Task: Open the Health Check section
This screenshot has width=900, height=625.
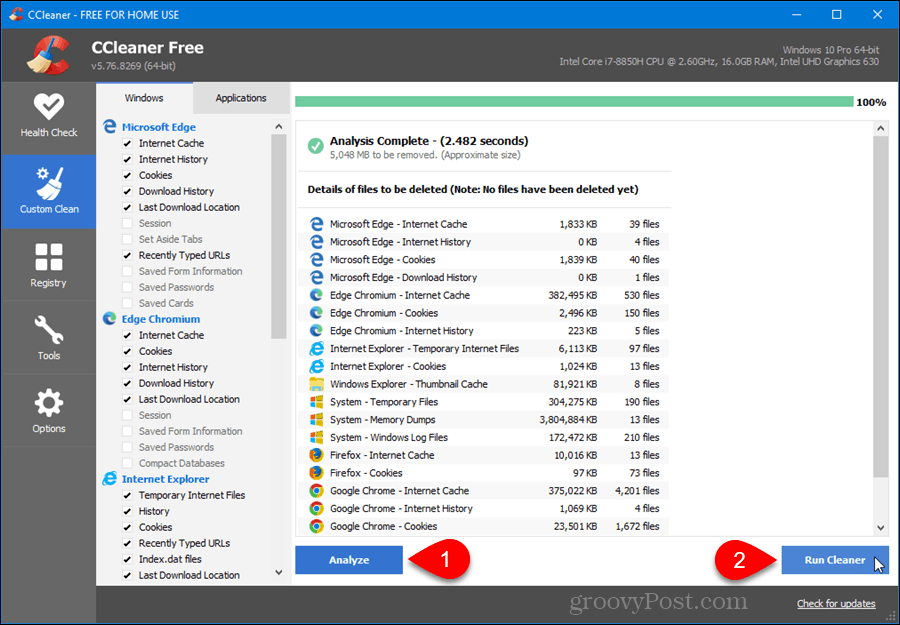Action: [x=49, y=118]
